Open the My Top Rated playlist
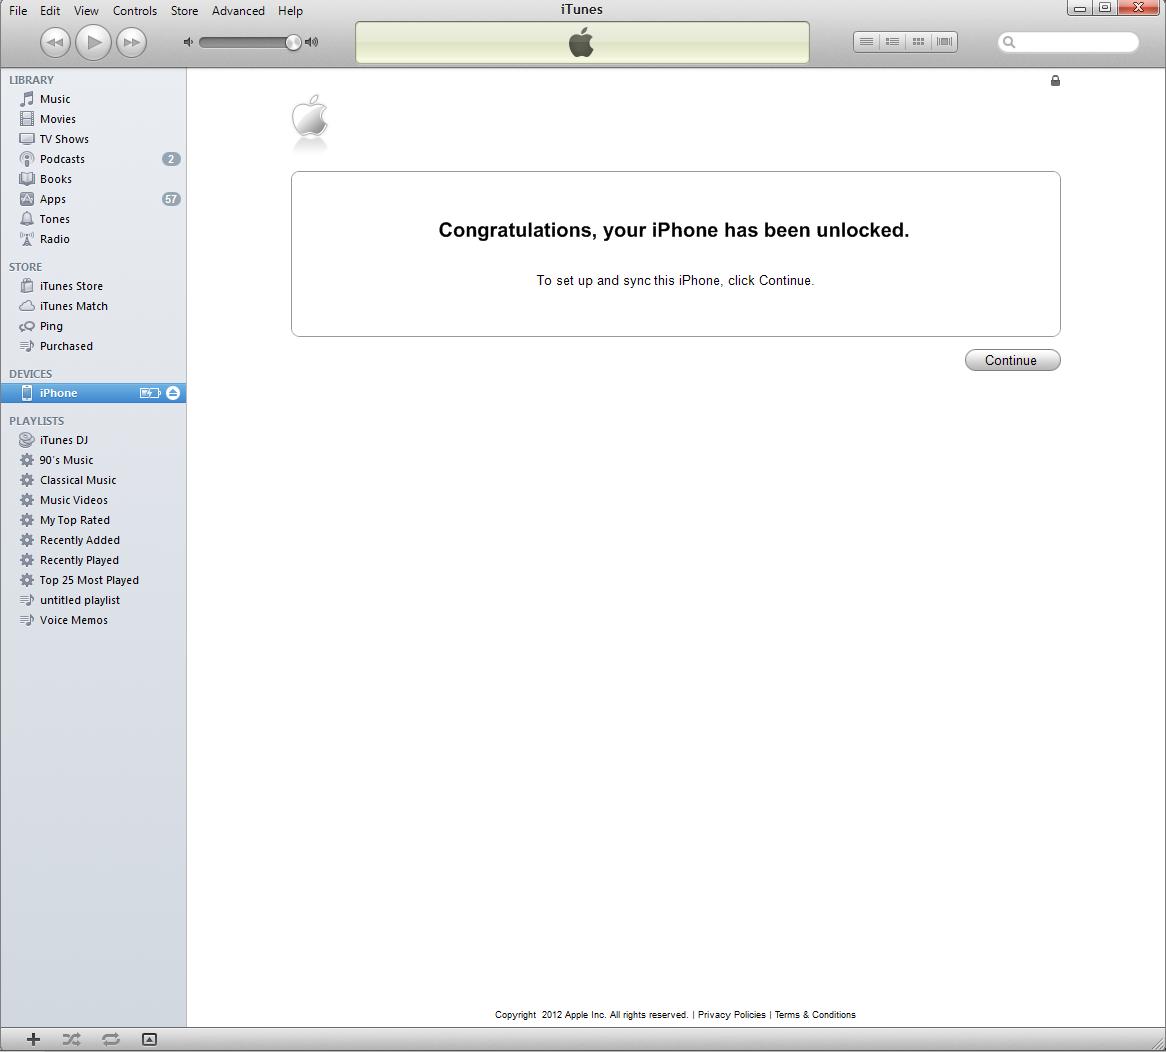This screenshot has width=1166, height=1052. point(93,520)
